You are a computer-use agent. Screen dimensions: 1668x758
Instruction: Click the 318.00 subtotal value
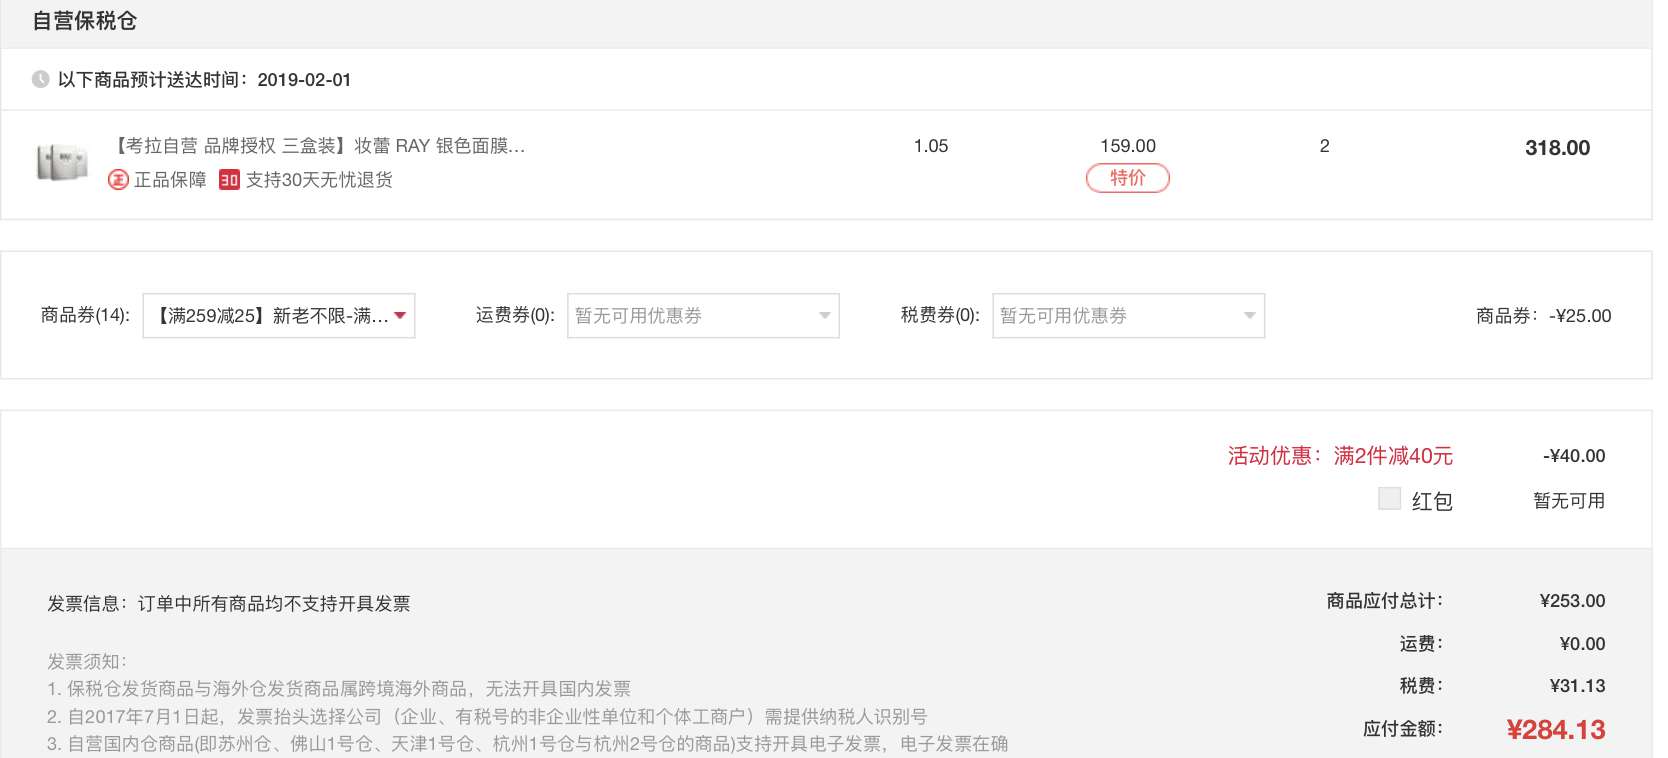pyautogui.click(x=1557, y=148)
